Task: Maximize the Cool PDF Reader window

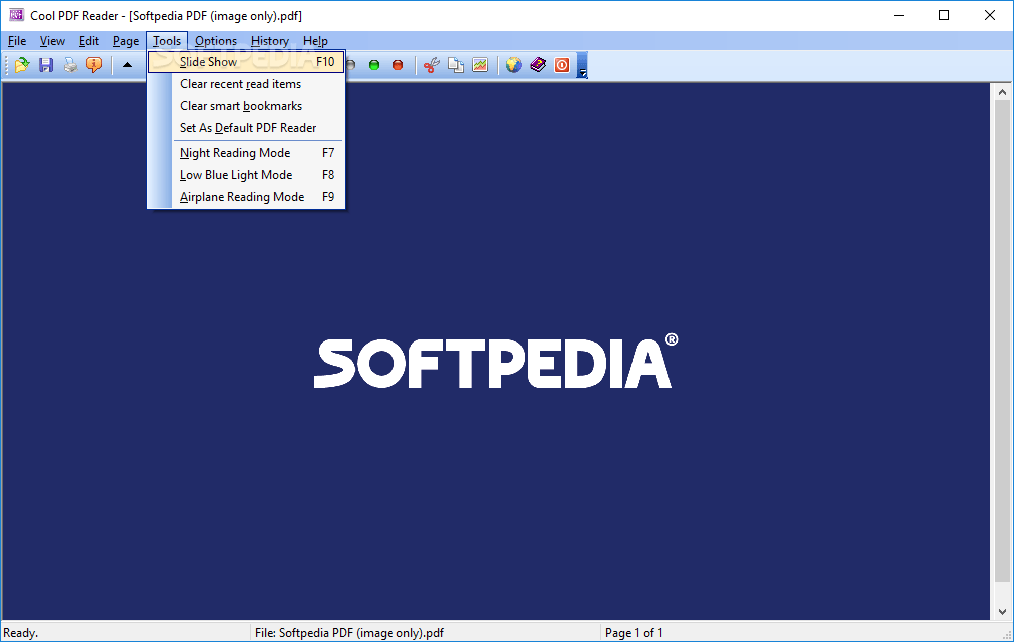Action: click(944, 15)
